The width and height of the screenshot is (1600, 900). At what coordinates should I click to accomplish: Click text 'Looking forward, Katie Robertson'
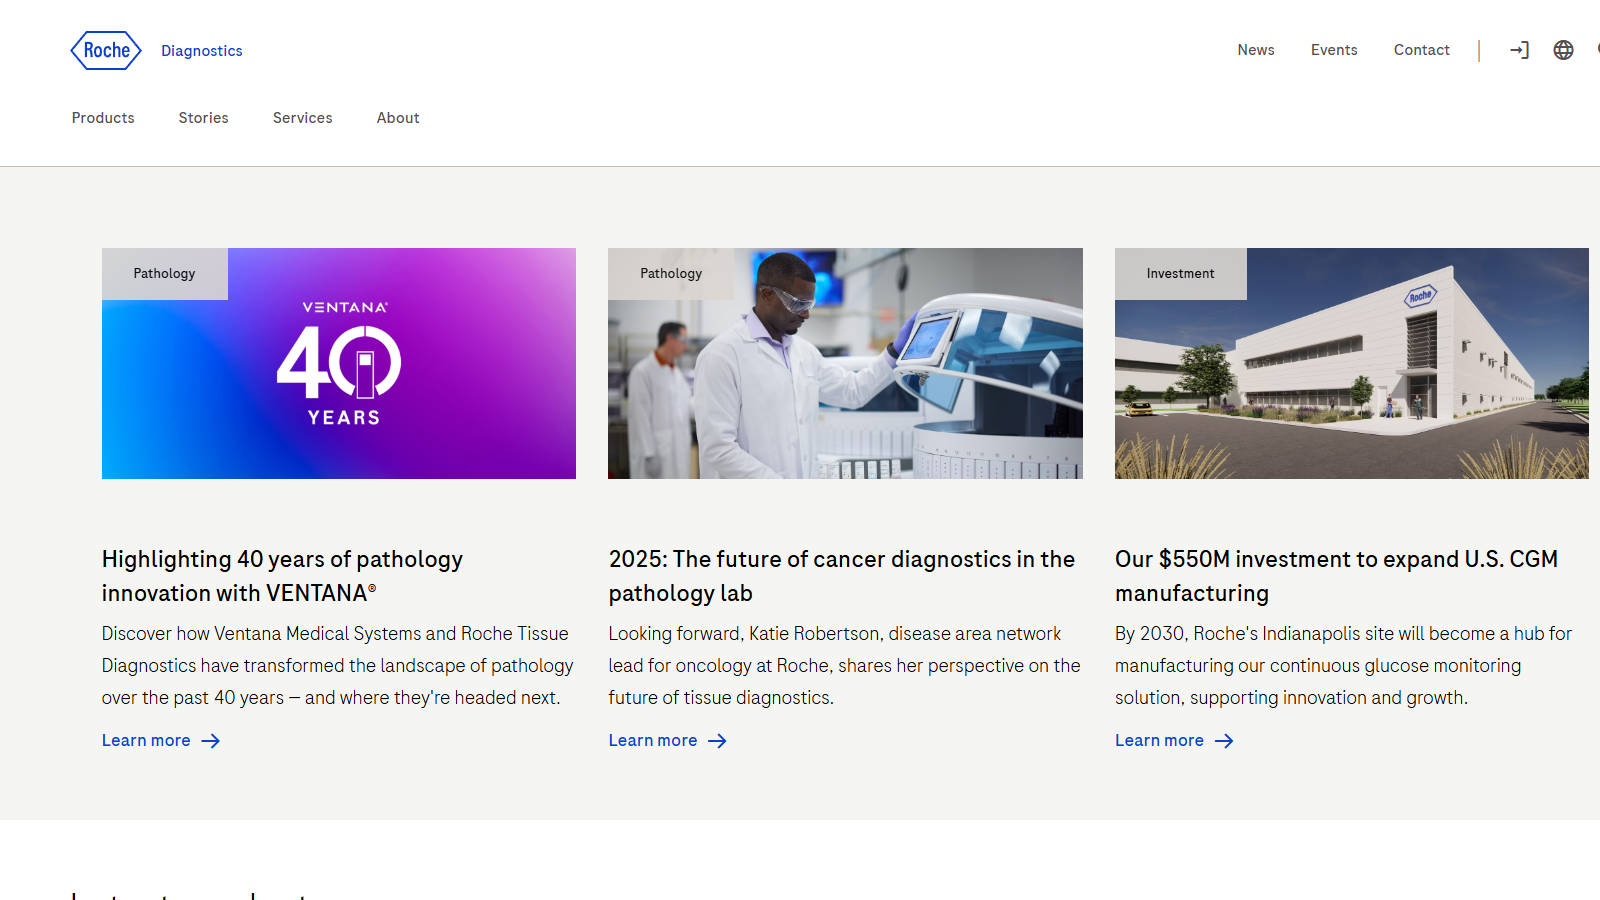coord(745,633)
